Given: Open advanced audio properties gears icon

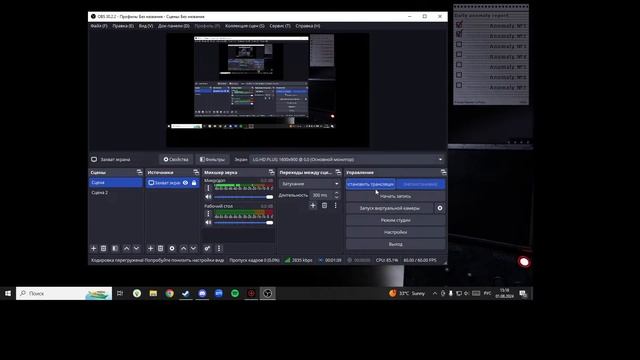Looking at the screenshot, I should point(207,248).
